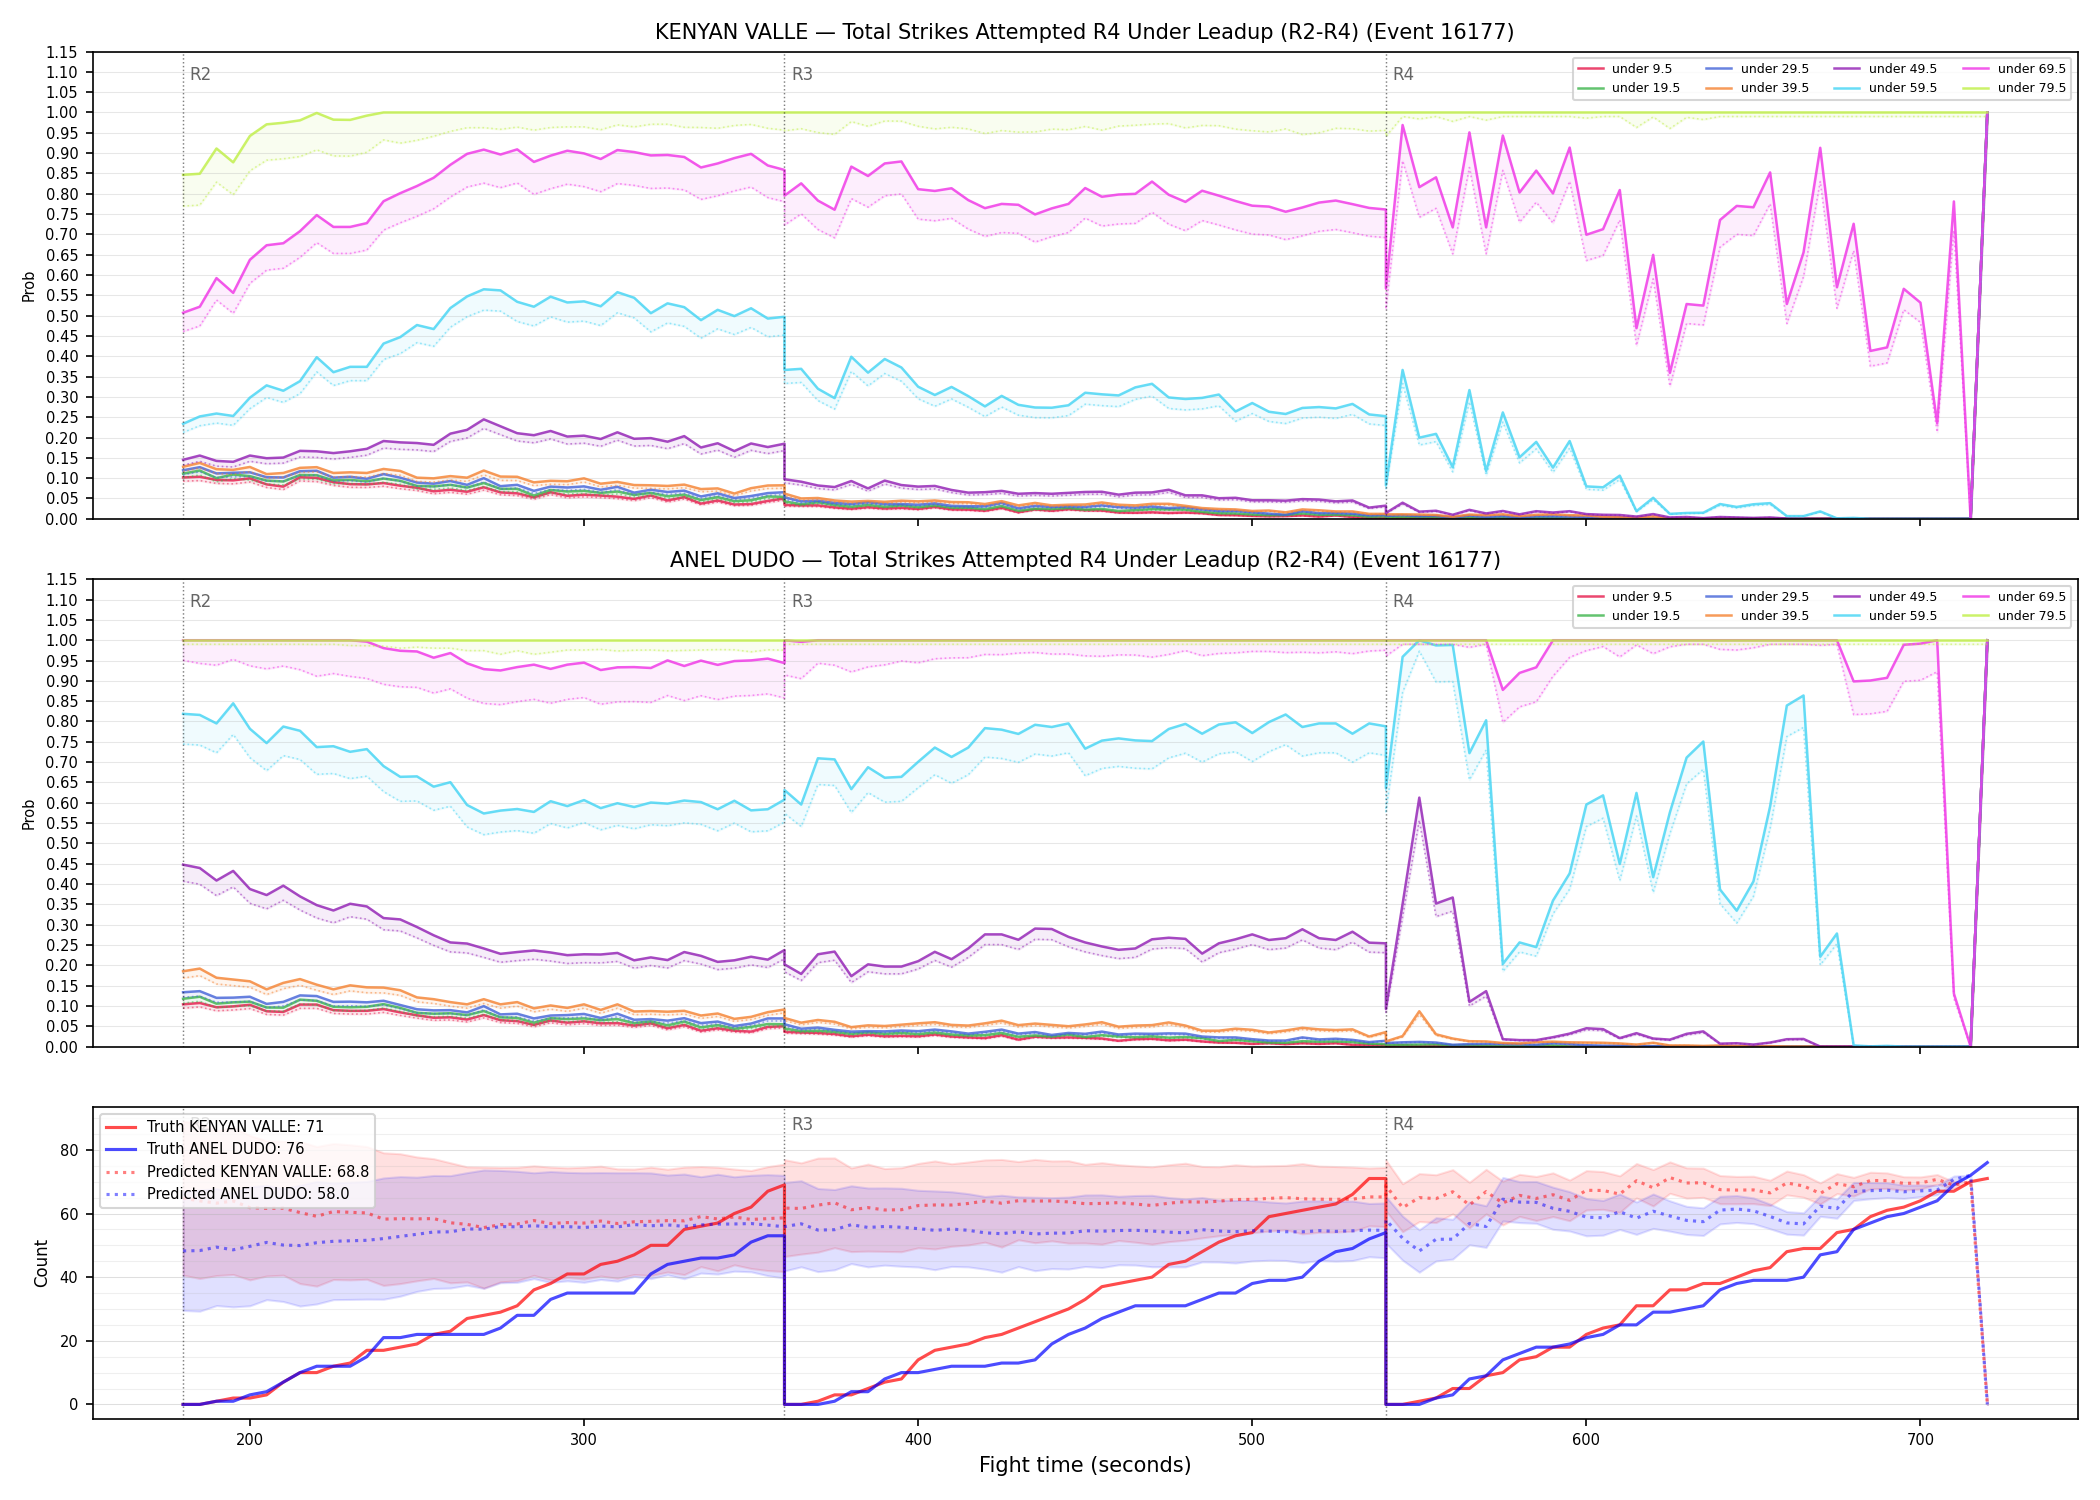Image resolution: width=2100 pixels, height=1500 pixels.
Task: Click the 500 tick label on the x-axis
Action: pos(1251,1439)
